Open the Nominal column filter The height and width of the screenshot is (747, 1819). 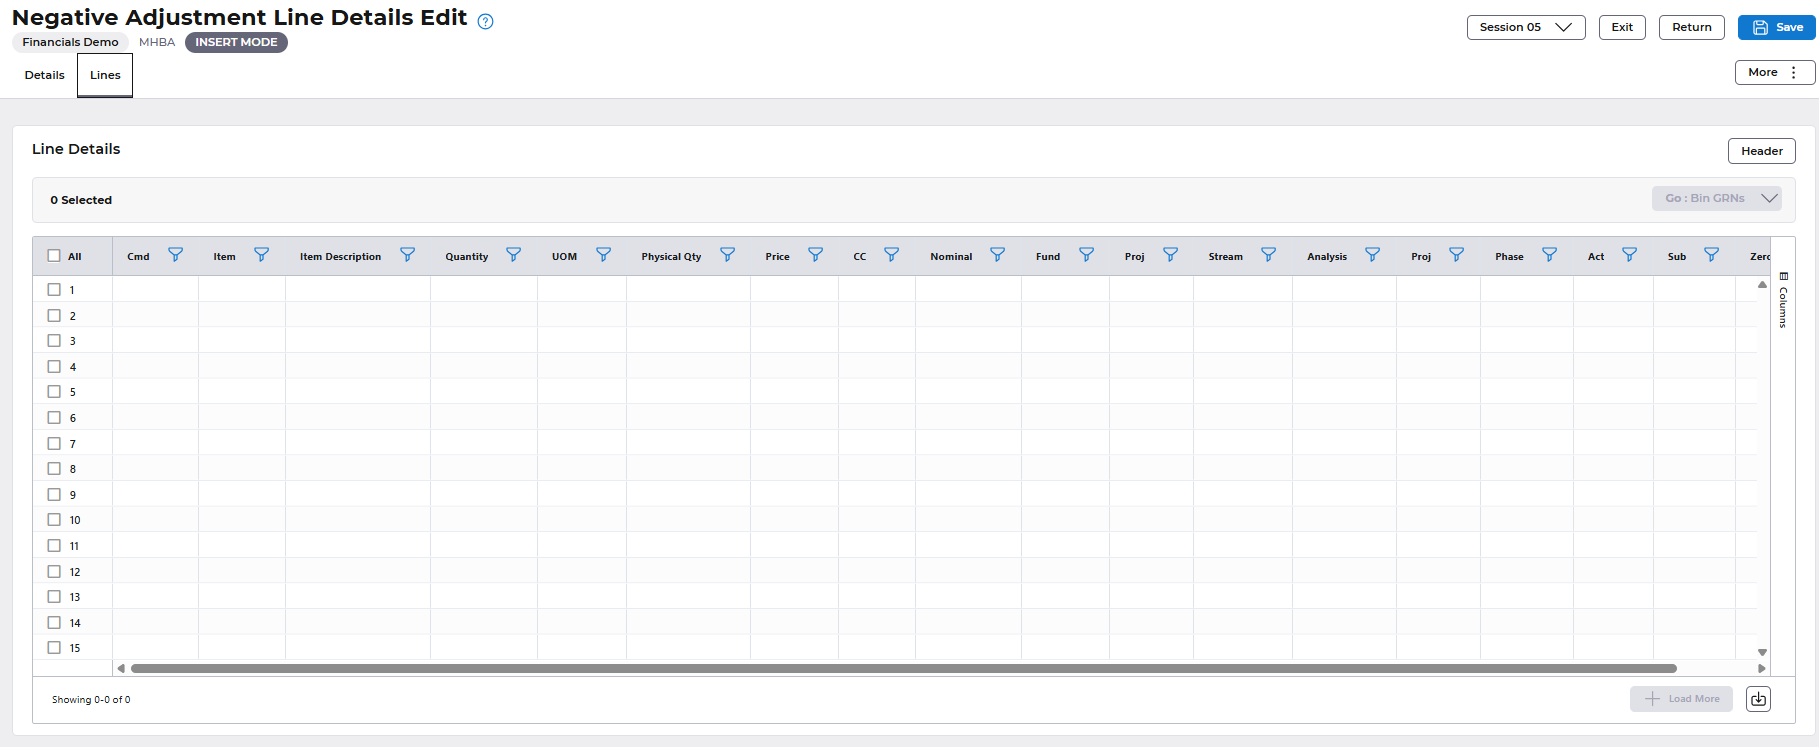point(997,255)
